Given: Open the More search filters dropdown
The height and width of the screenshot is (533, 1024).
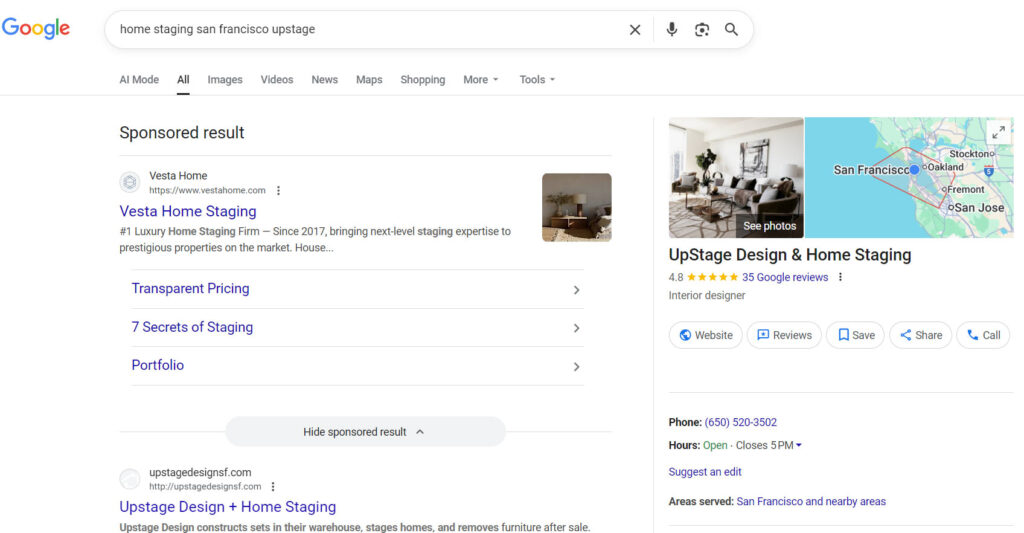Looking at the screenshot, I should click(480, 80).
